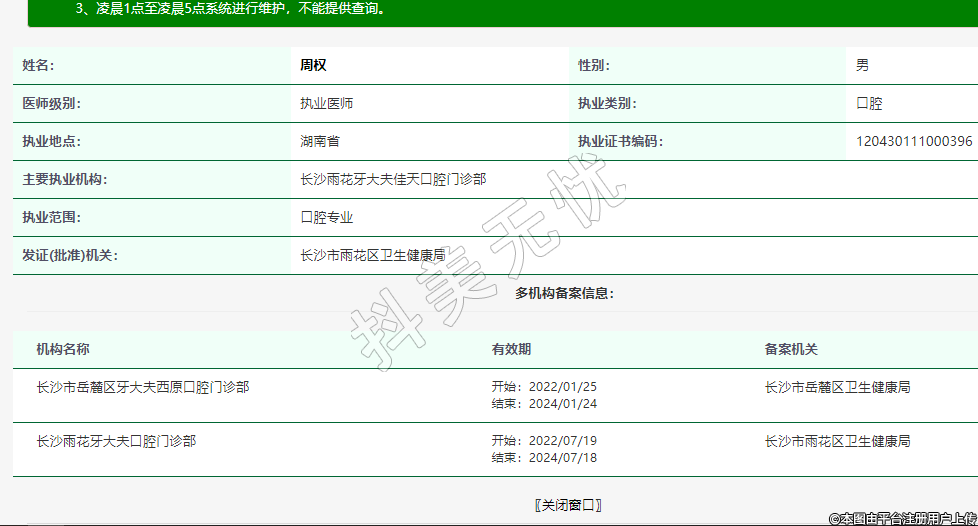
Task: Click the end date 2024/07/18
Action: point(562,458)
